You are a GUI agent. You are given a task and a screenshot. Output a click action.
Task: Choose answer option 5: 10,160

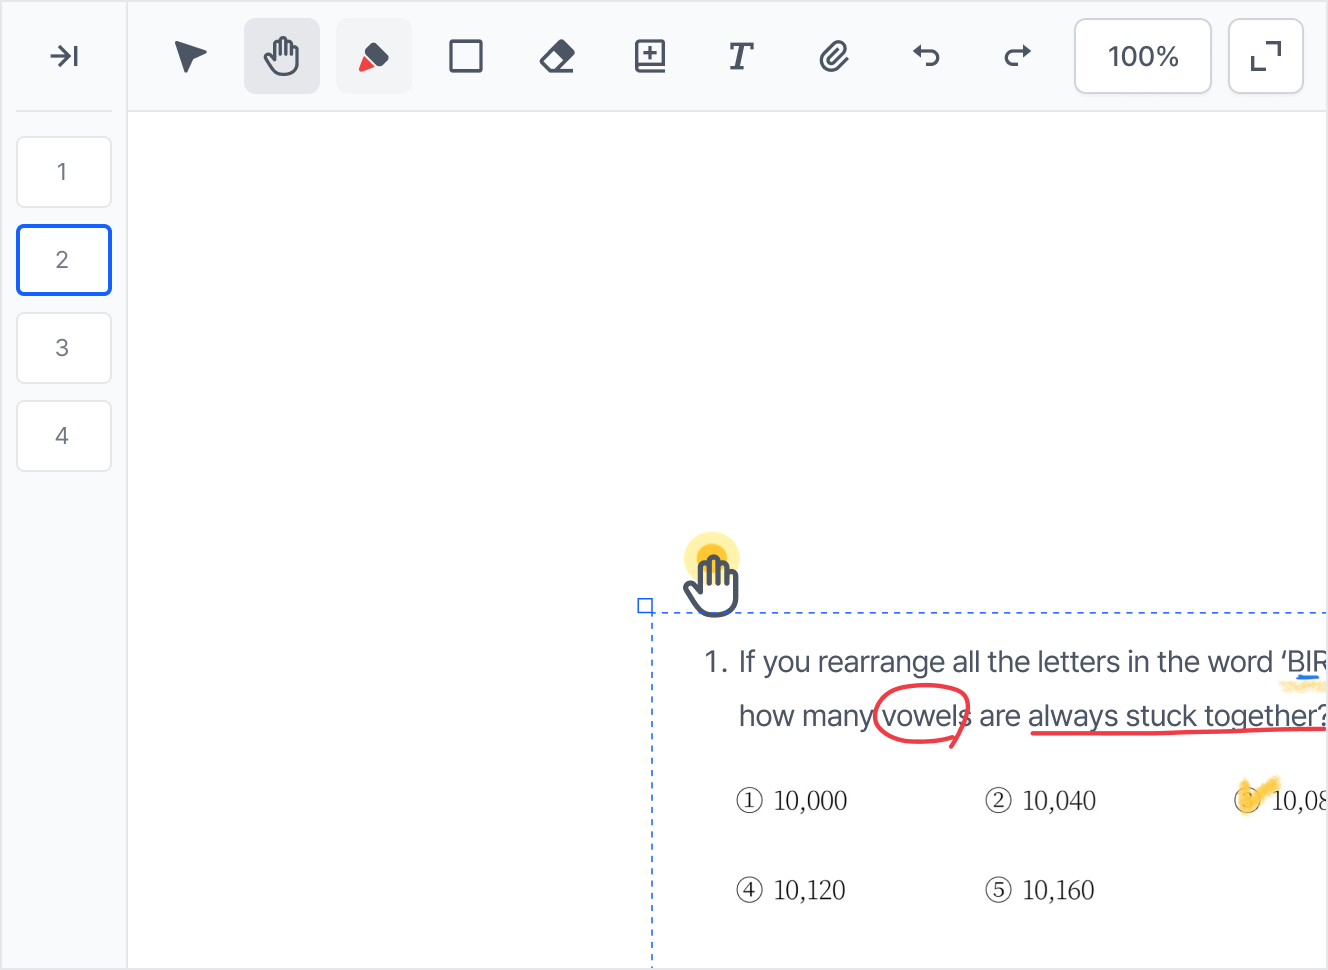coord(1040,890)
